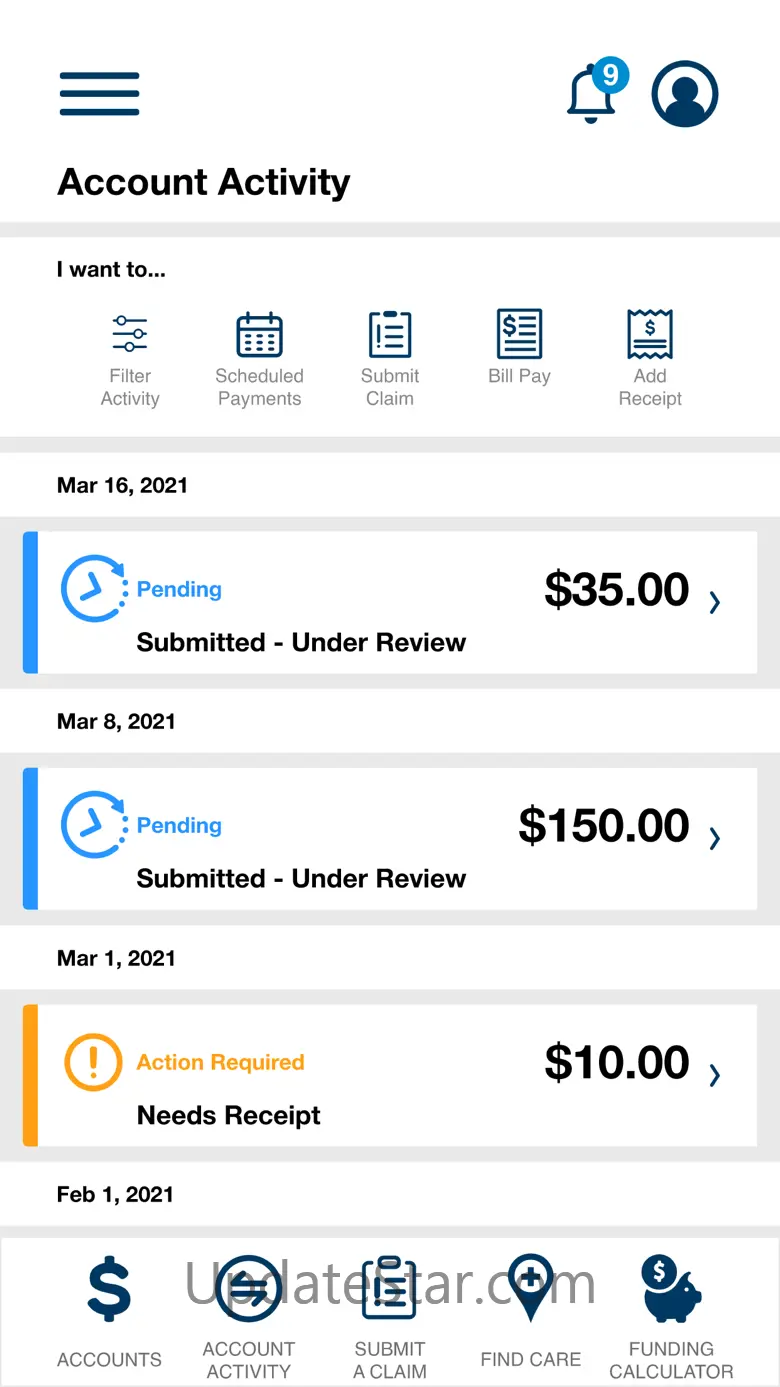Open the Mar 16 Submitted - Under Review entry
780x1387 pixels.
[x=301, y=642]
